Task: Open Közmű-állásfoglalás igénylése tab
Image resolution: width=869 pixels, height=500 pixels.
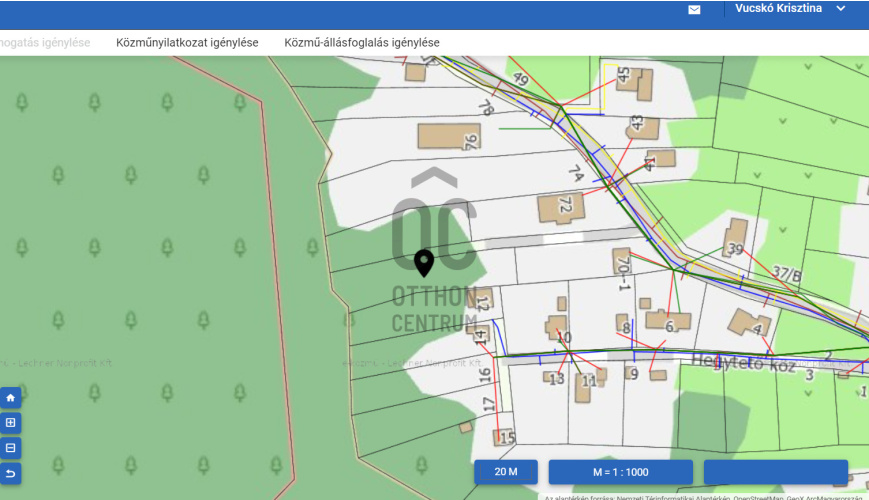Action: click(362, 43)
